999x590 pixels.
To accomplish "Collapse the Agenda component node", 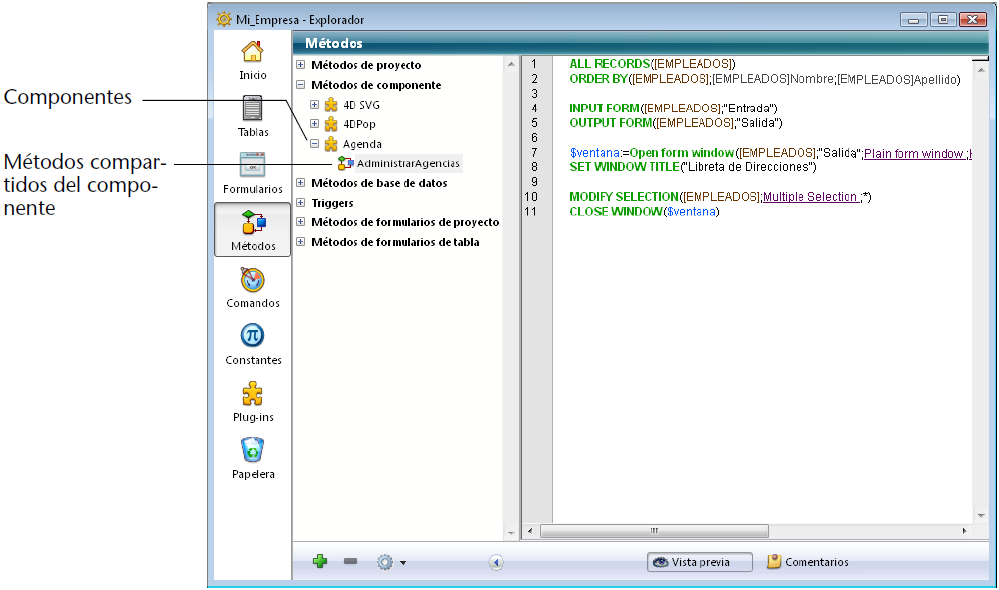I will click(x=315, y=144).
